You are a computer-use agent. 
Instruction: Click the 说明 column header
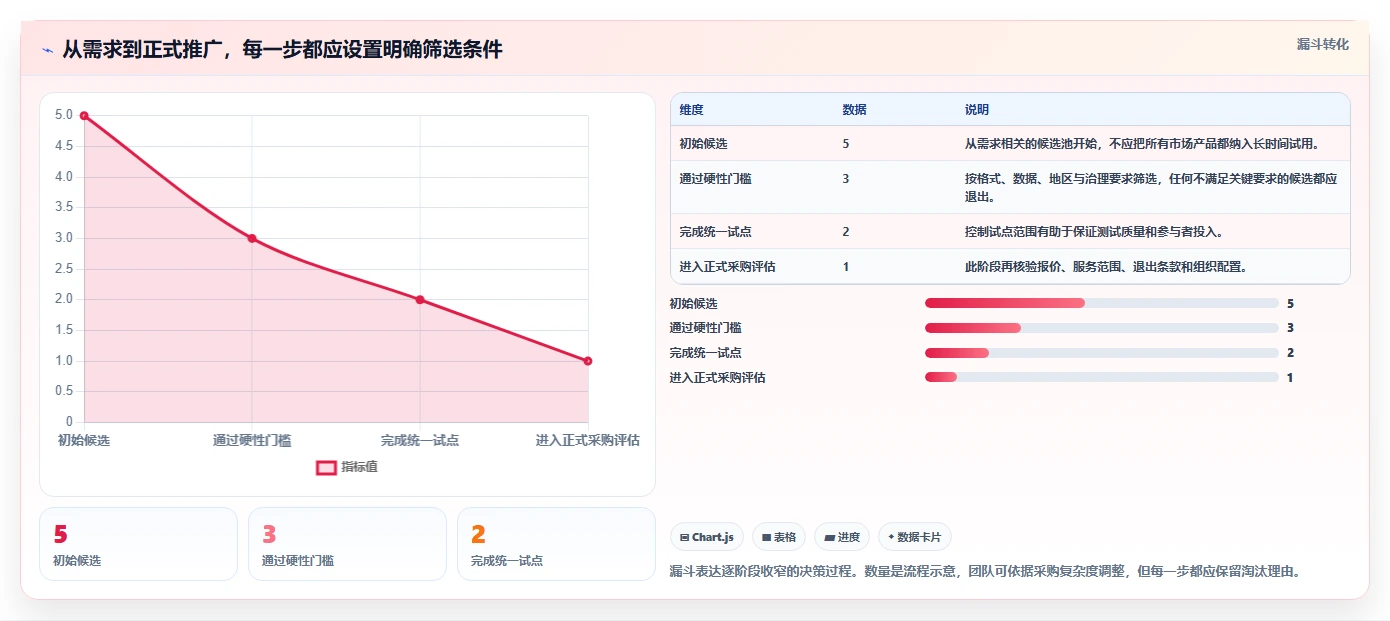pyautogui.click(x=977, y=110)
